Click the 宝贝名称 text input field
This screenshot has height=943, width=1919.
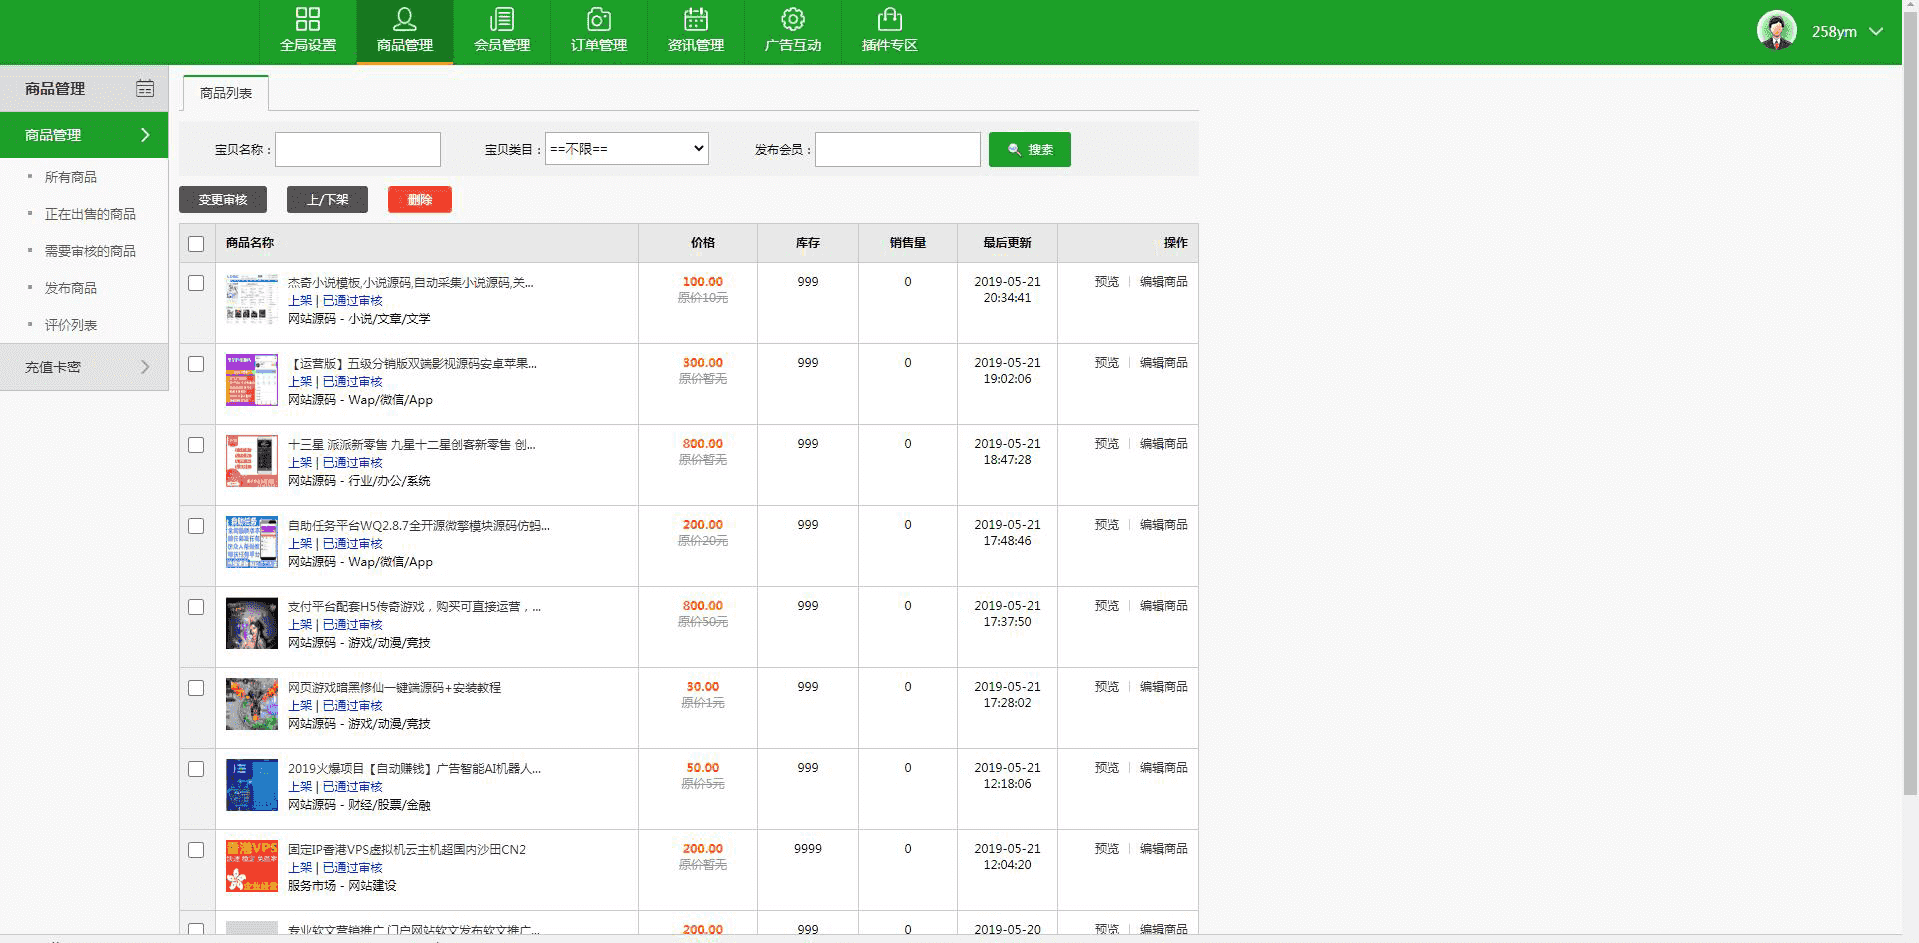coord(358,149)
